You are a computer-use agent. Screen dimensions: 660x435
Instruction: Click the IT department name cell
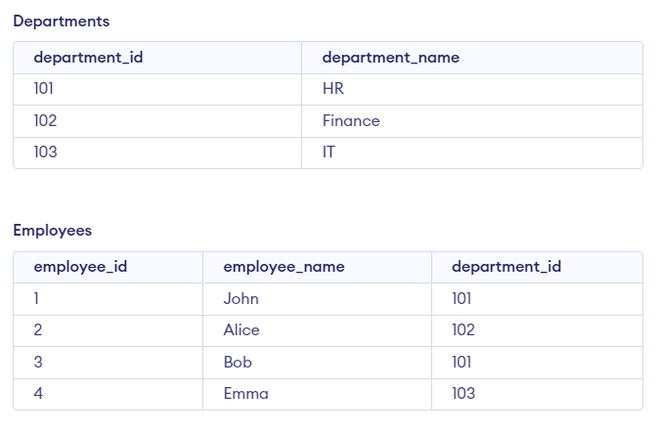tap(329, 153)
